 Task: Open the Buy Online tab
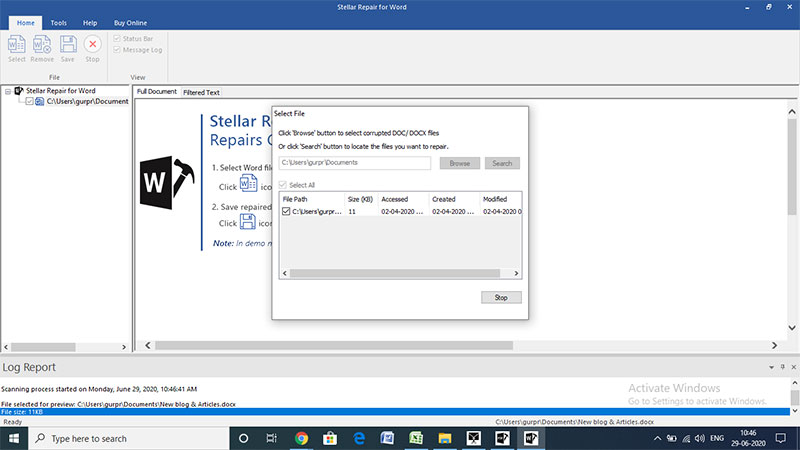[130, 23]
